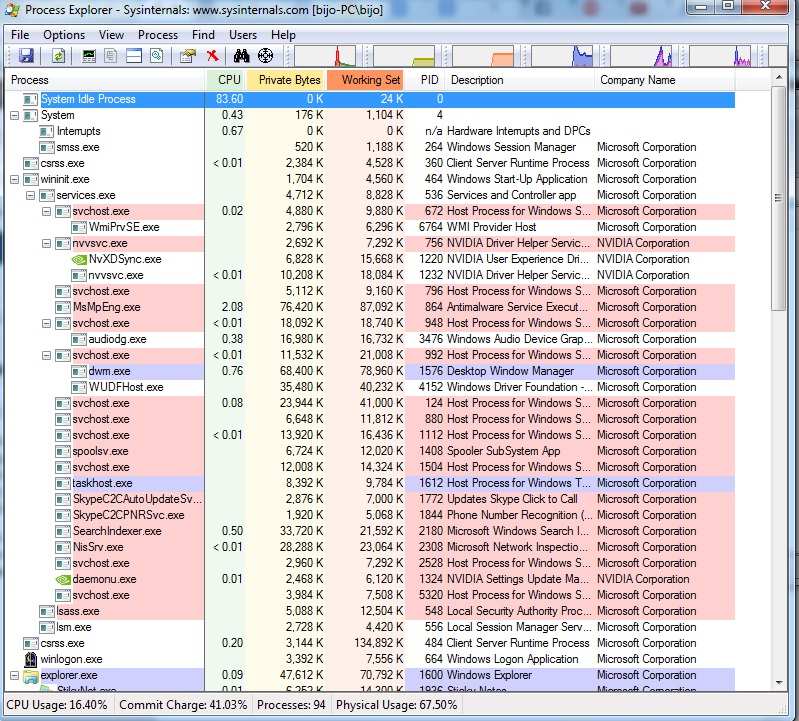Open the Help menu
This screenshot has height=721, width=799.
(283, 35)
